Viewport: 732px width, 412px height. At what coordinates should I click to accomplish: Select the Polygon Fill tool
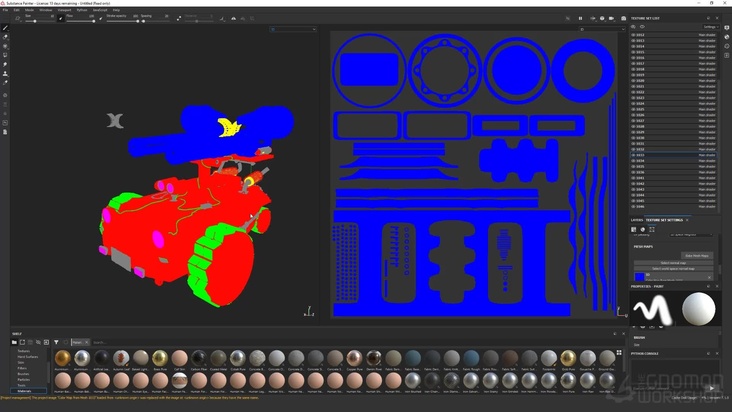(5, 55)
